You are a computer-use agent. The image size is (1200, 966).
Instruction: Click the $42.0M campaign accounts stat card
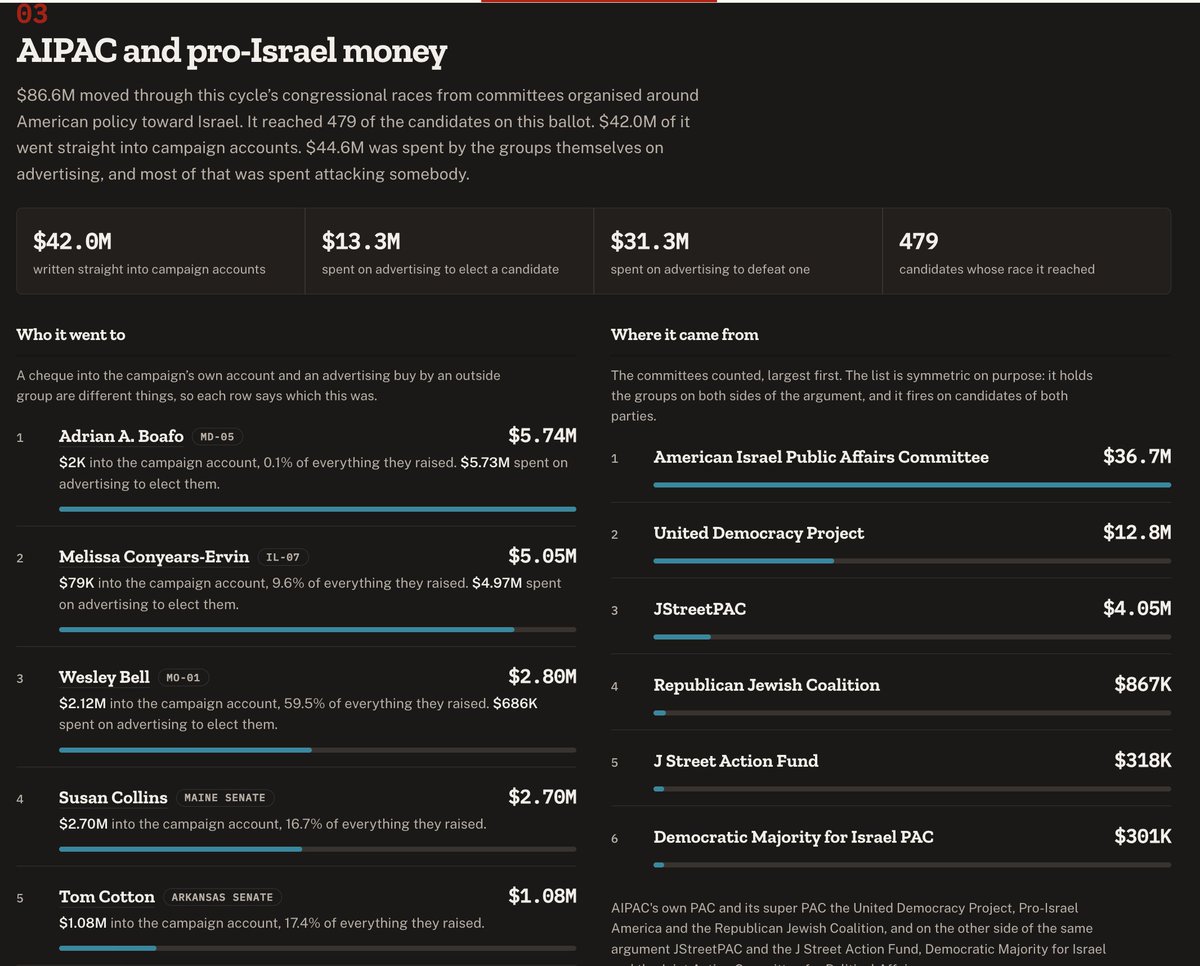point(161,251)
